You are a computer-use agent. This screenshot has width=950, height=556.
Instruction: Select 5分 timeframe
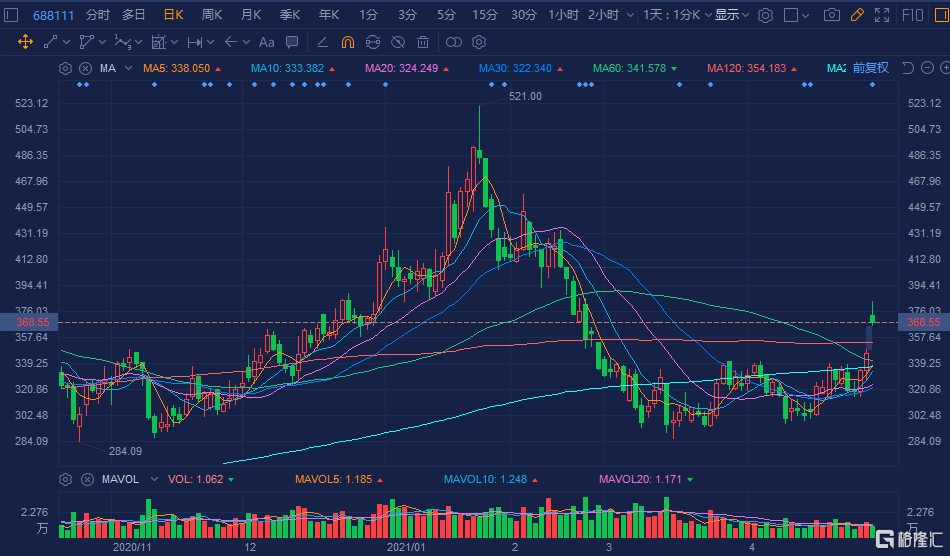point(446,15)
